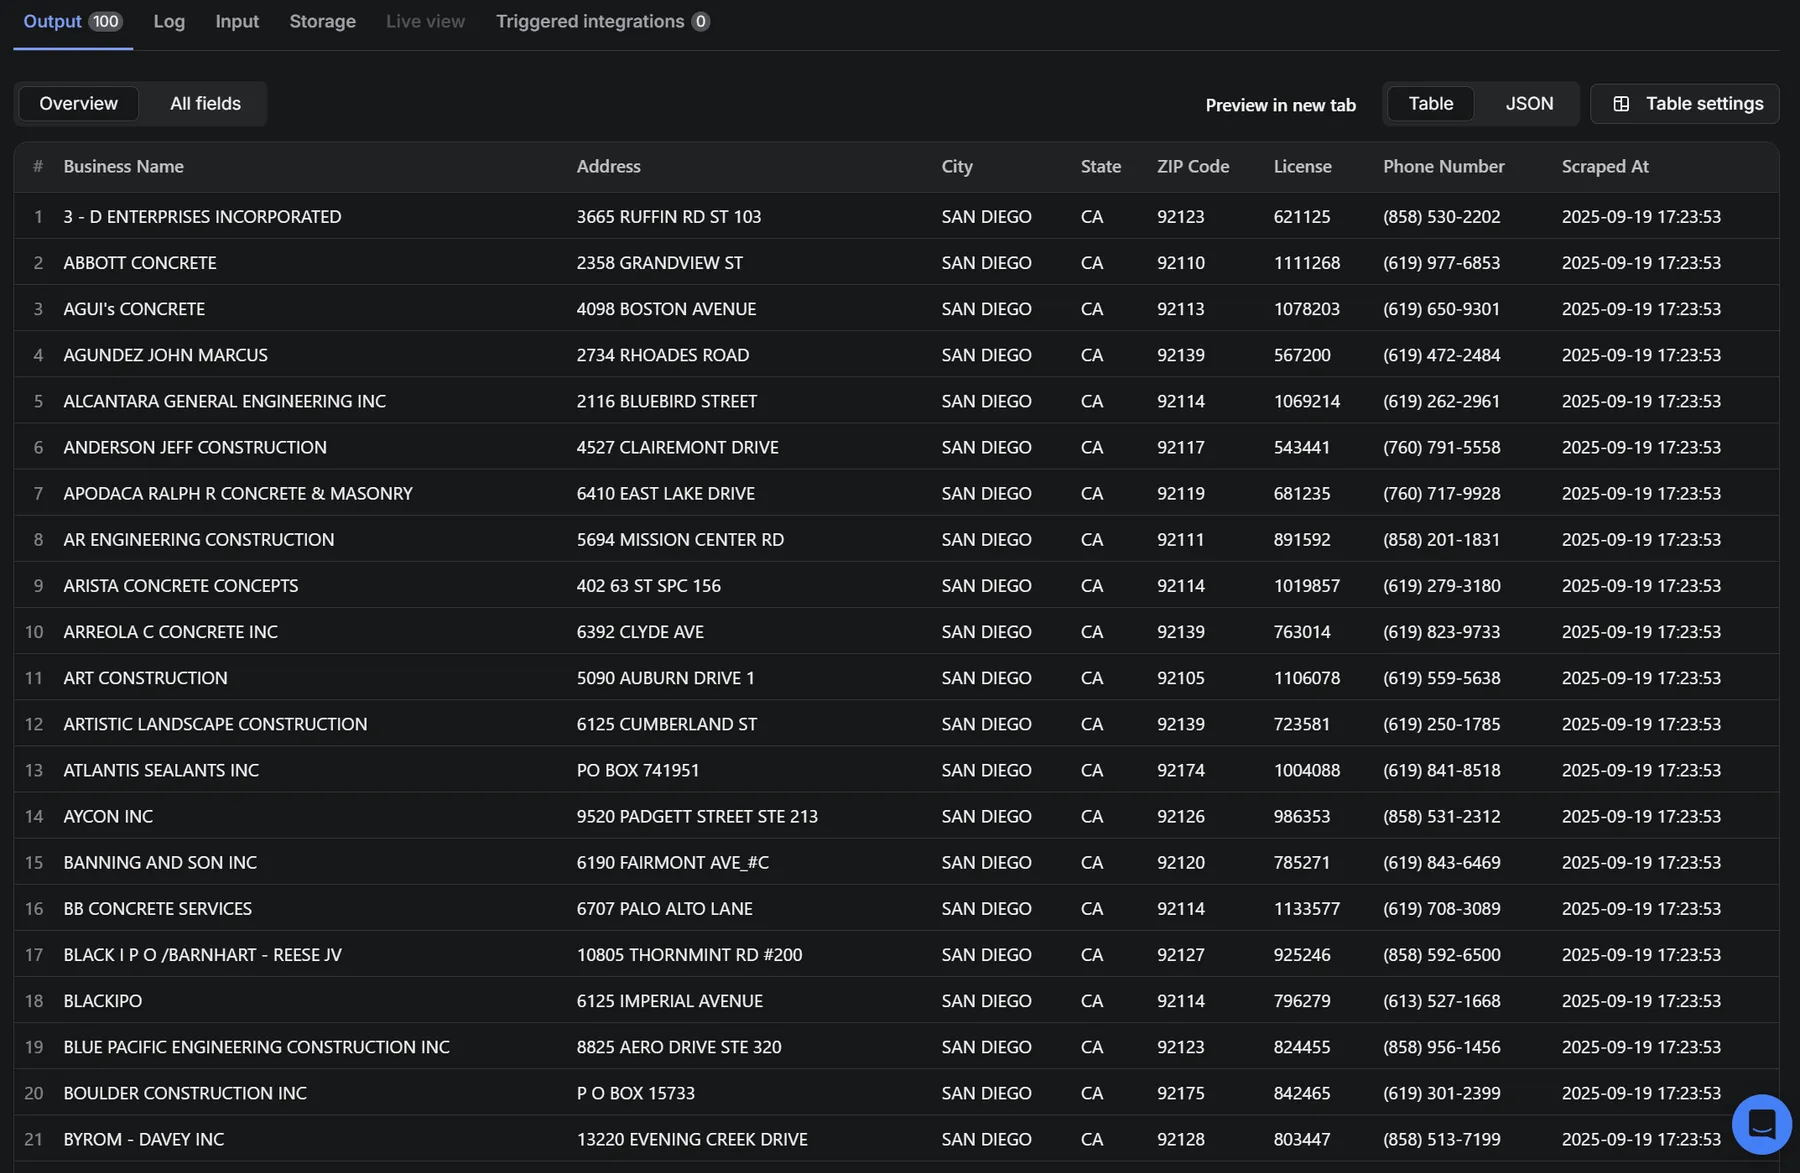The height and width of the screenshot is (1173, 1800).
Task: Select ZIP code 92174
Action: (1180, 770)
